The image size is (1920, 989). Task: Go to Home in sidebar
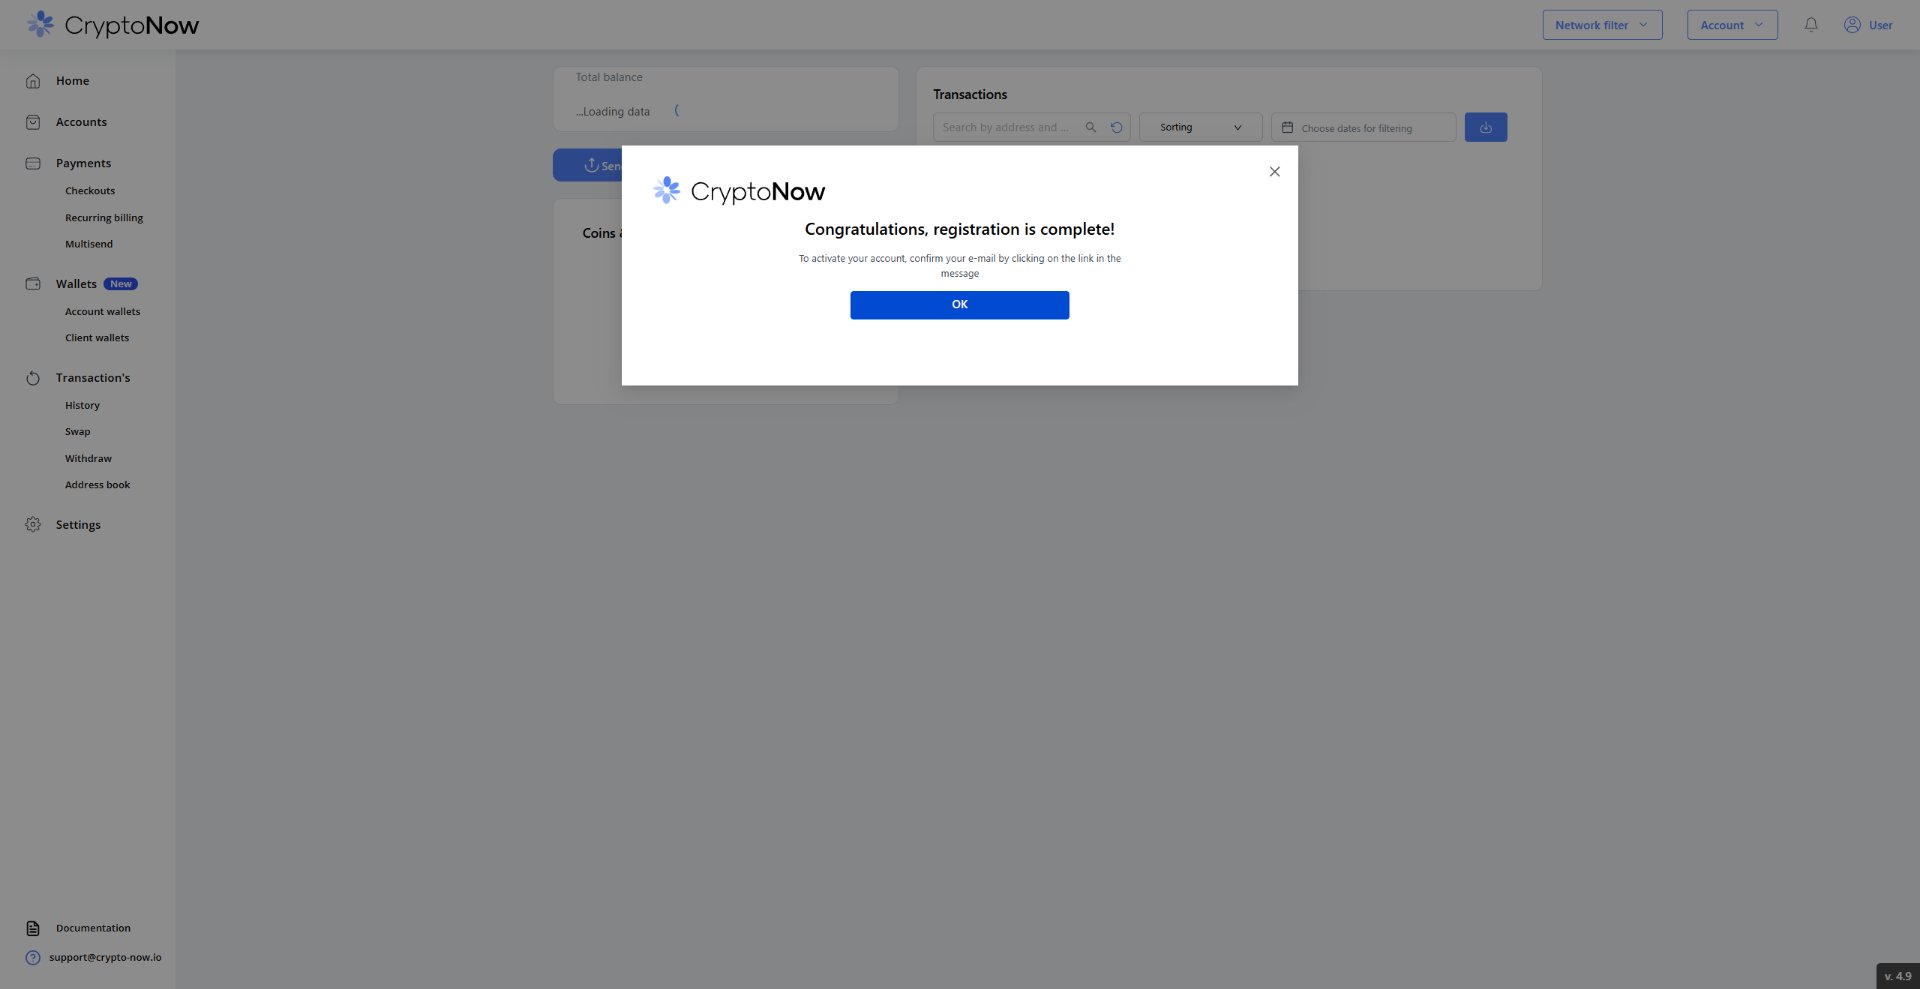click(72, 81)
